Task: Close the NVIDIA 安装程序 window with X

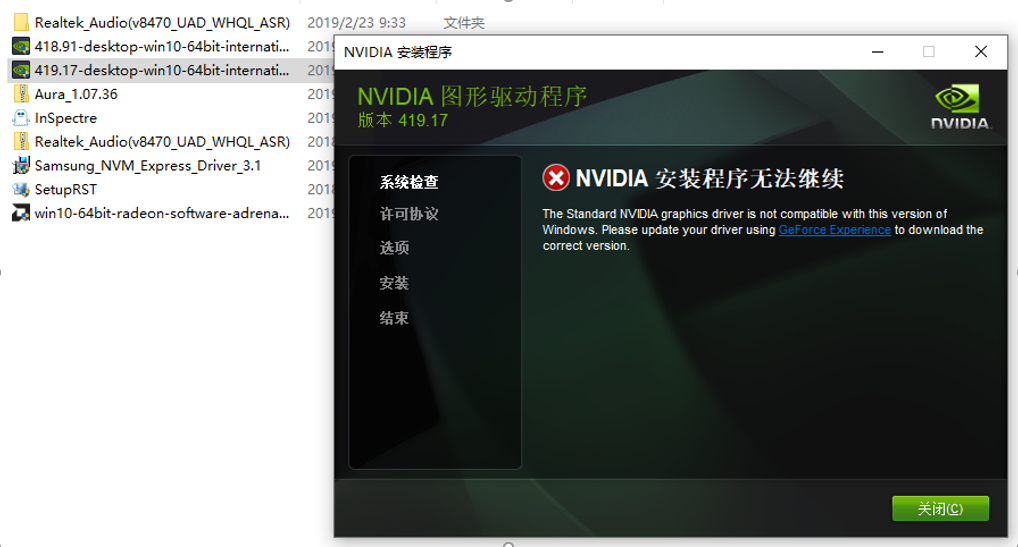Action: point(981,52)
